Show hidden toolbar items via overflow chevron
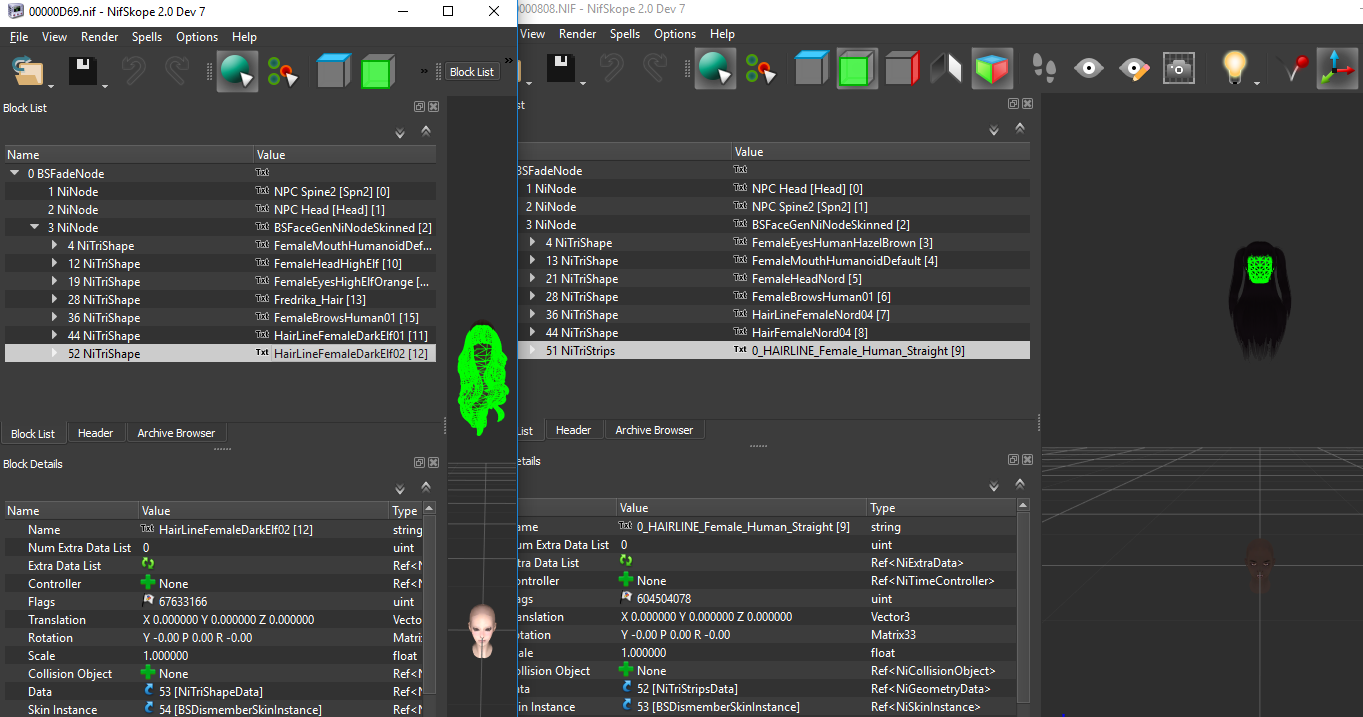Image resolution: width=1363 pixels, height=717 pixels. (x=425, y=72)
